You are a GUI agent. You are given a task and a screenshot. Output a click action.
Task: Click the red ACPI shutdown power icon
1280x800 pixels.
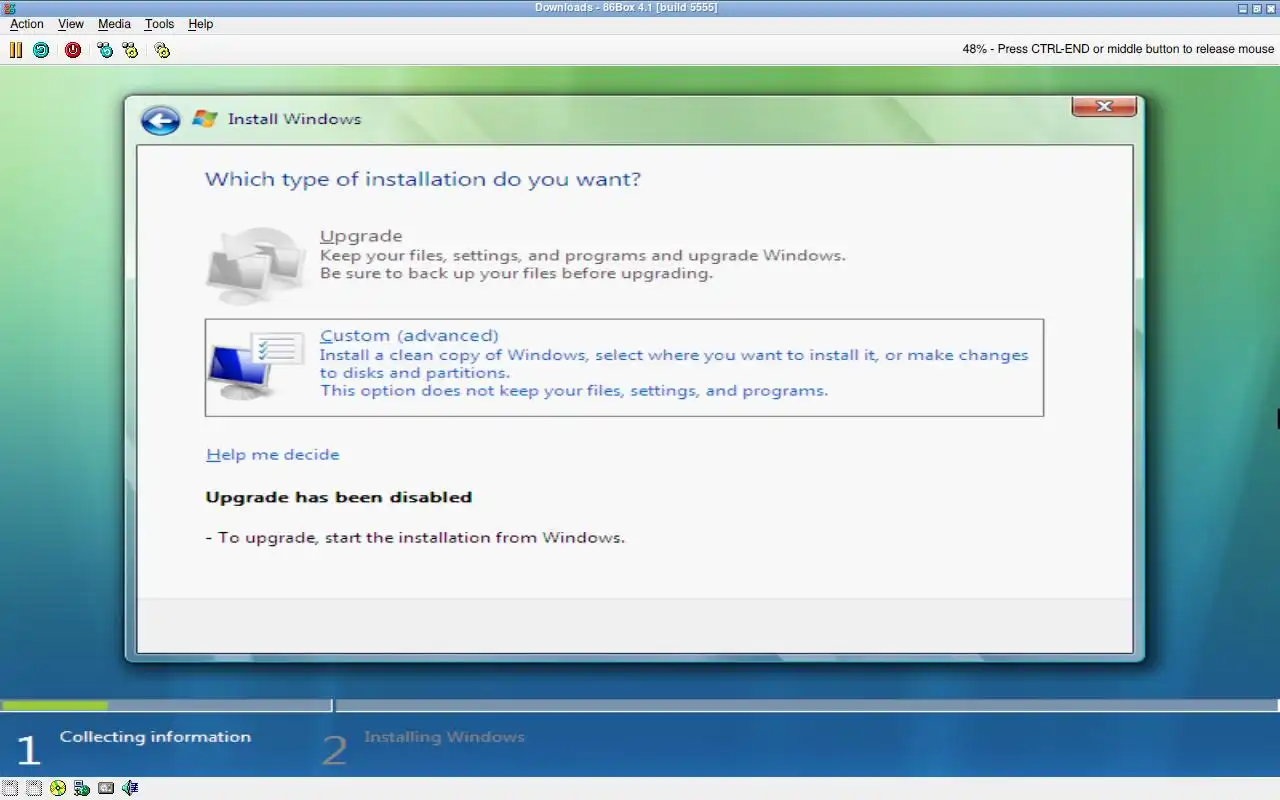pyautogui.click(x=73, y=49)
